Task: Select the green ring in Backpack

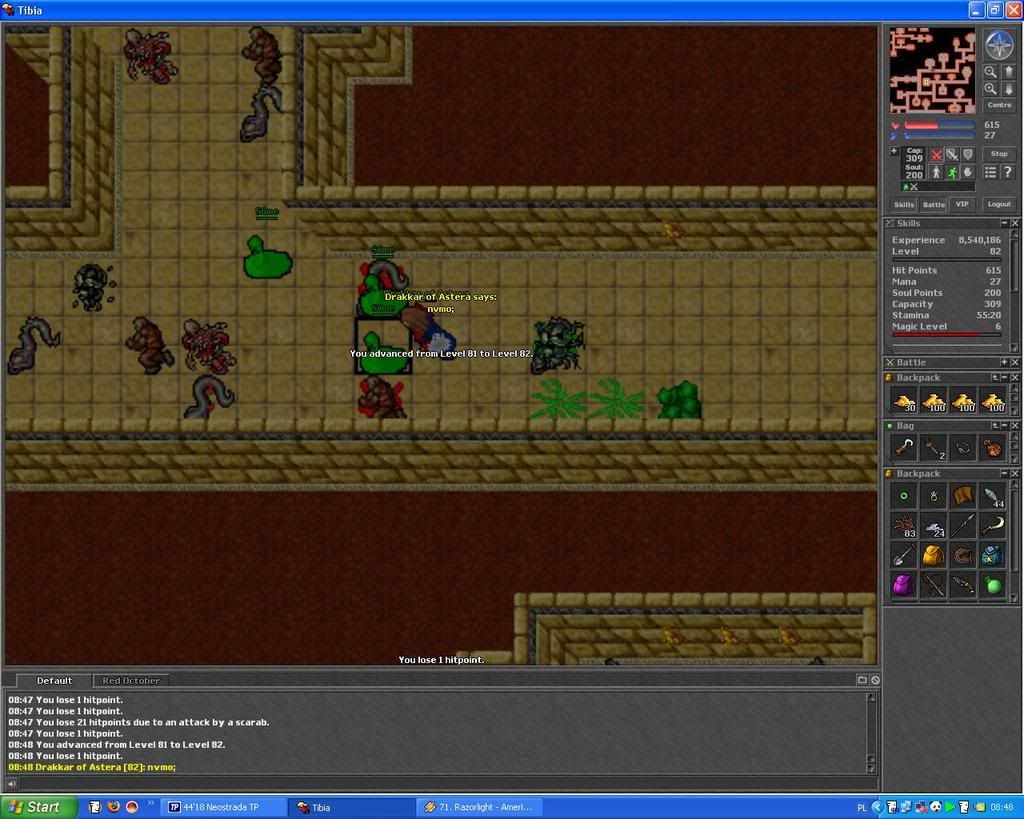Action: pos(904,496)
